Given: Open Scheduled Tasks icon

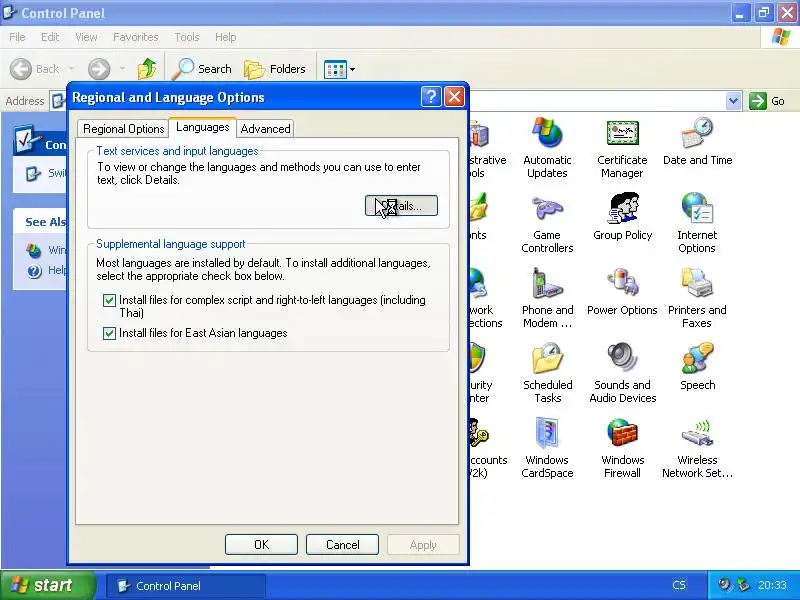Looking at the screenshot, I should pyautogui.click(x=547, y=373).
